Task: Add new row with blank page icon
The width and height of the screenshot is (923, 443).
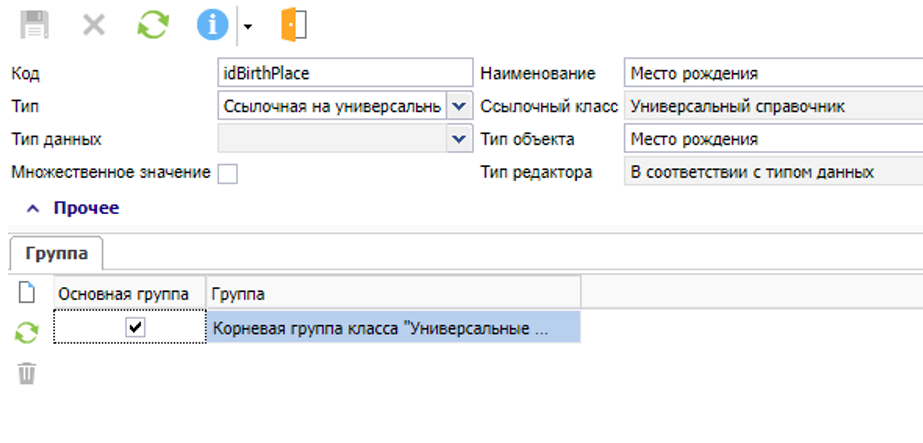Action: click(x=27, y=293)
